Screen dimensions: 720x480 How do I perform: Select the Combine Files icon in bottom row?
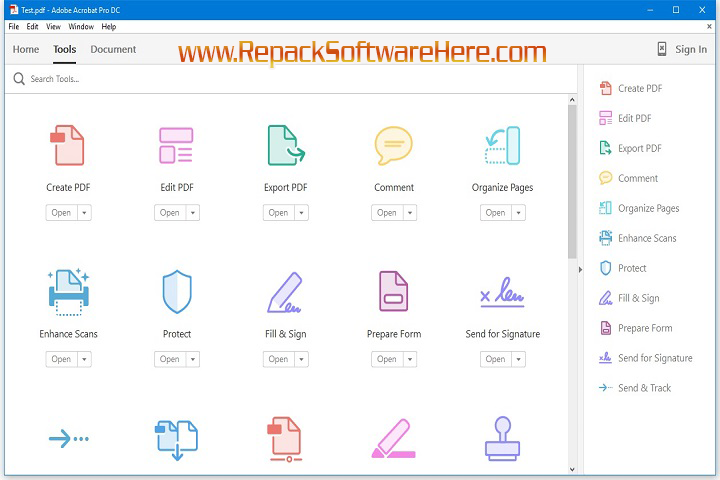tap(177, 440)
